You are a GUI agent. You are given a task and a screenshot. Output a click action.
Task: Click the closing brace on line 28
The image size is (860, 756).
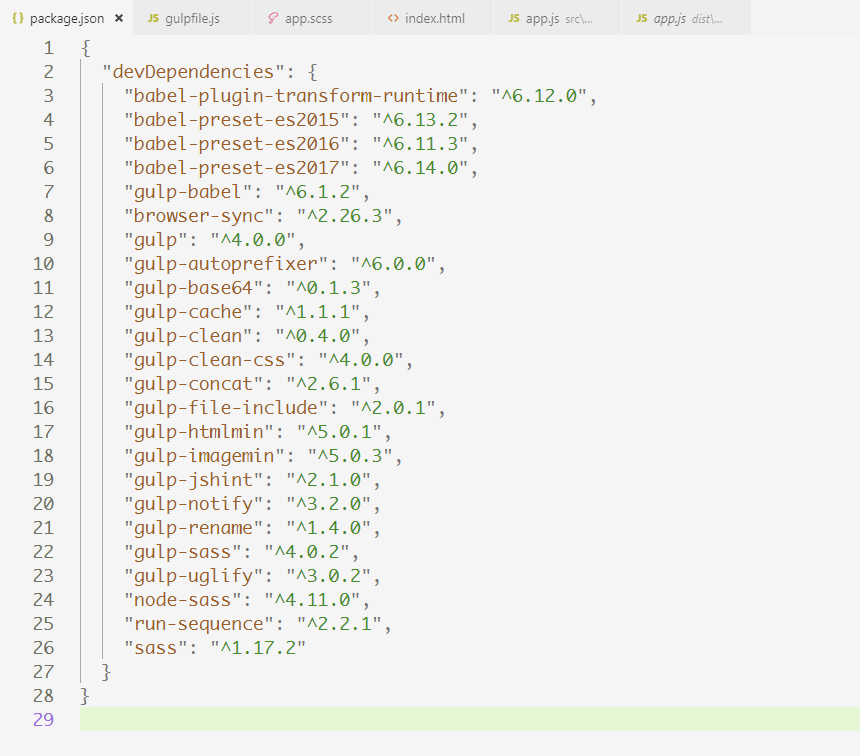85,696
